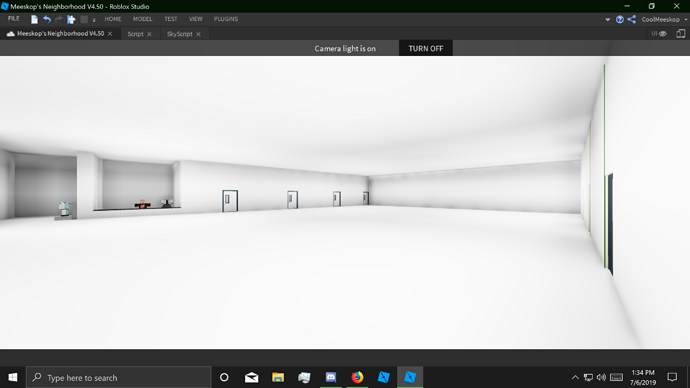The width and height of the screenshot is (690, 388).
Task: Switch to the VIEW ribbon tab
Action: 195,19
